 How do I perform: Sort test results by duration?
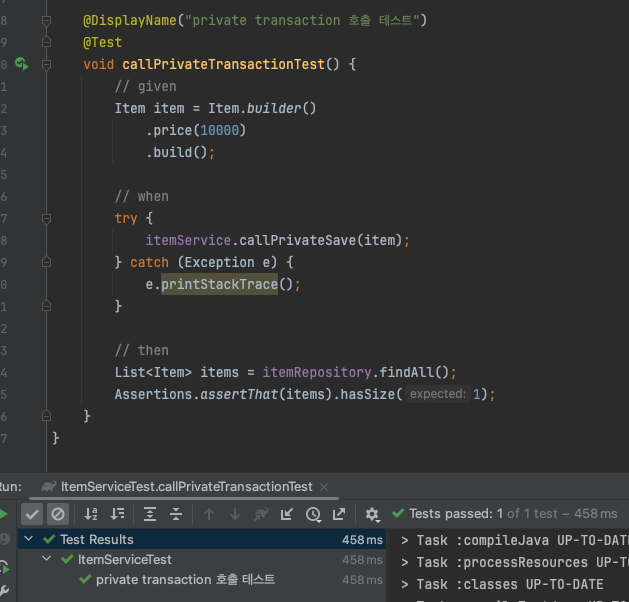117,514
